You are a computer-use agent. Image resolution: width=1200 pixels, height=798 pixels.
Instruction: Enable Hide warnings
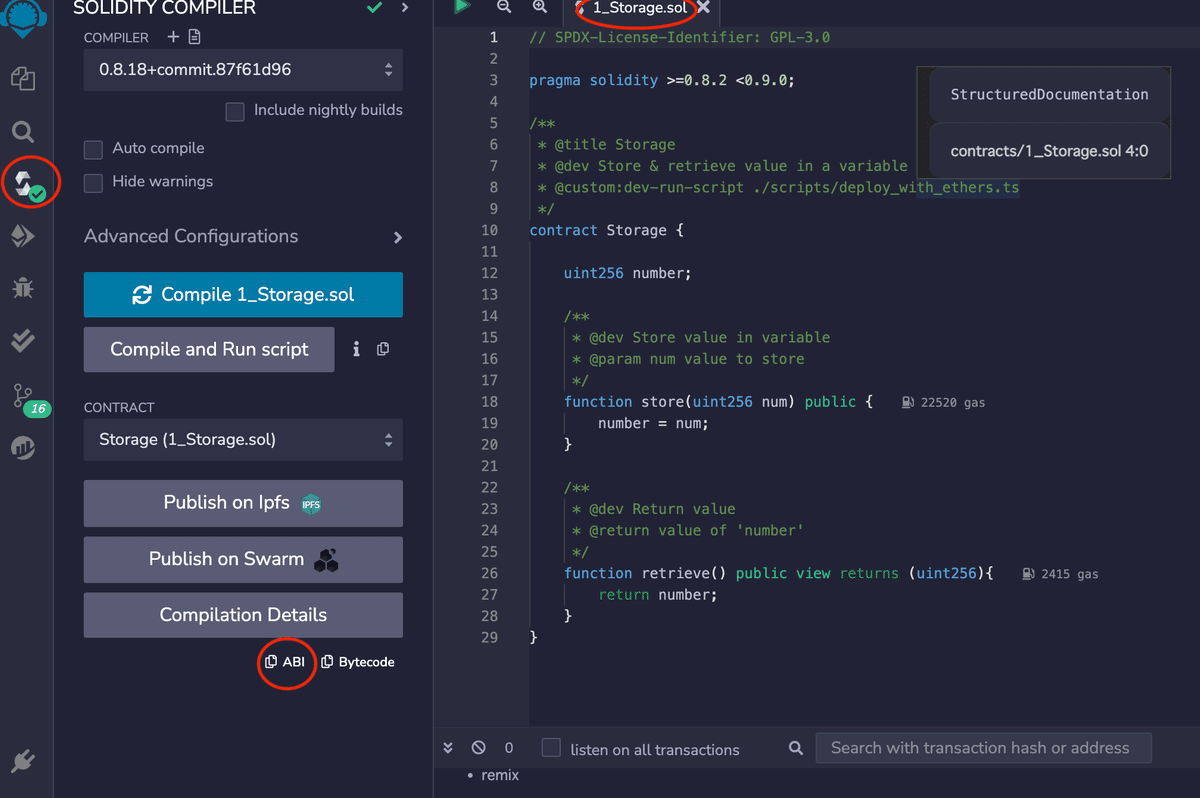pyautogui.click(x=93, y=182)
